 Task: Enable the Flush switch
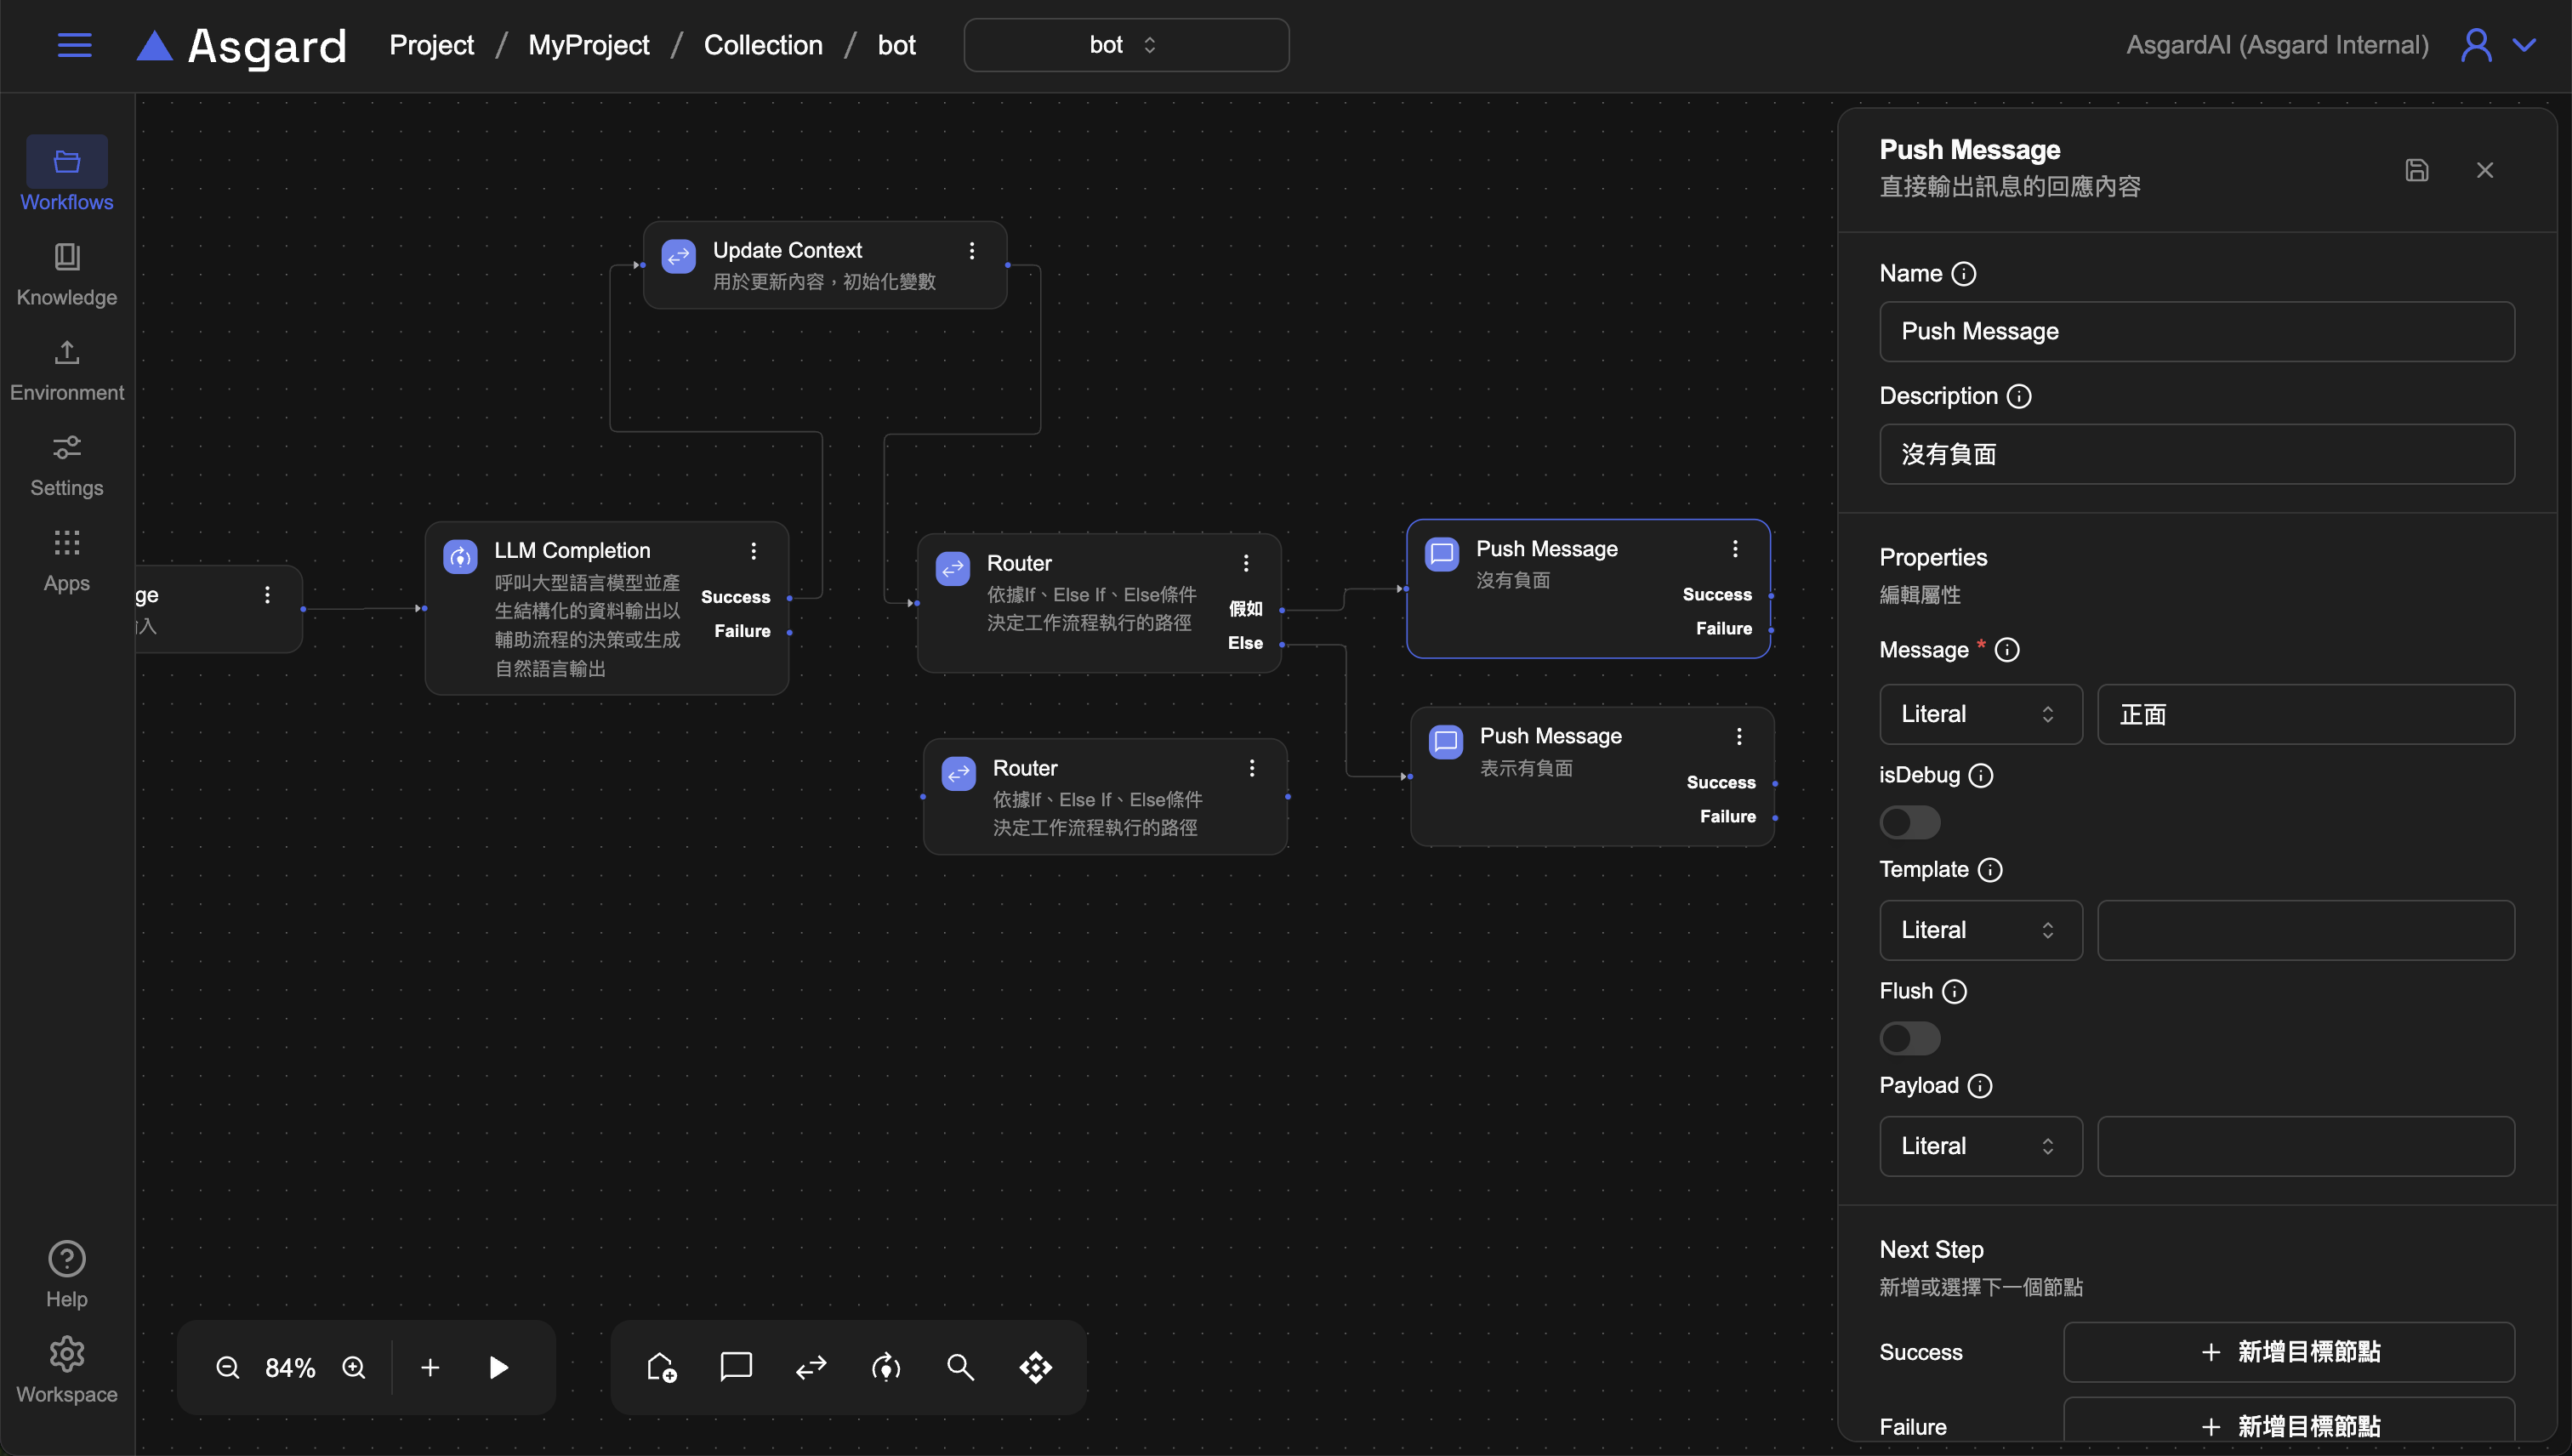(x=1909, y=1038)
